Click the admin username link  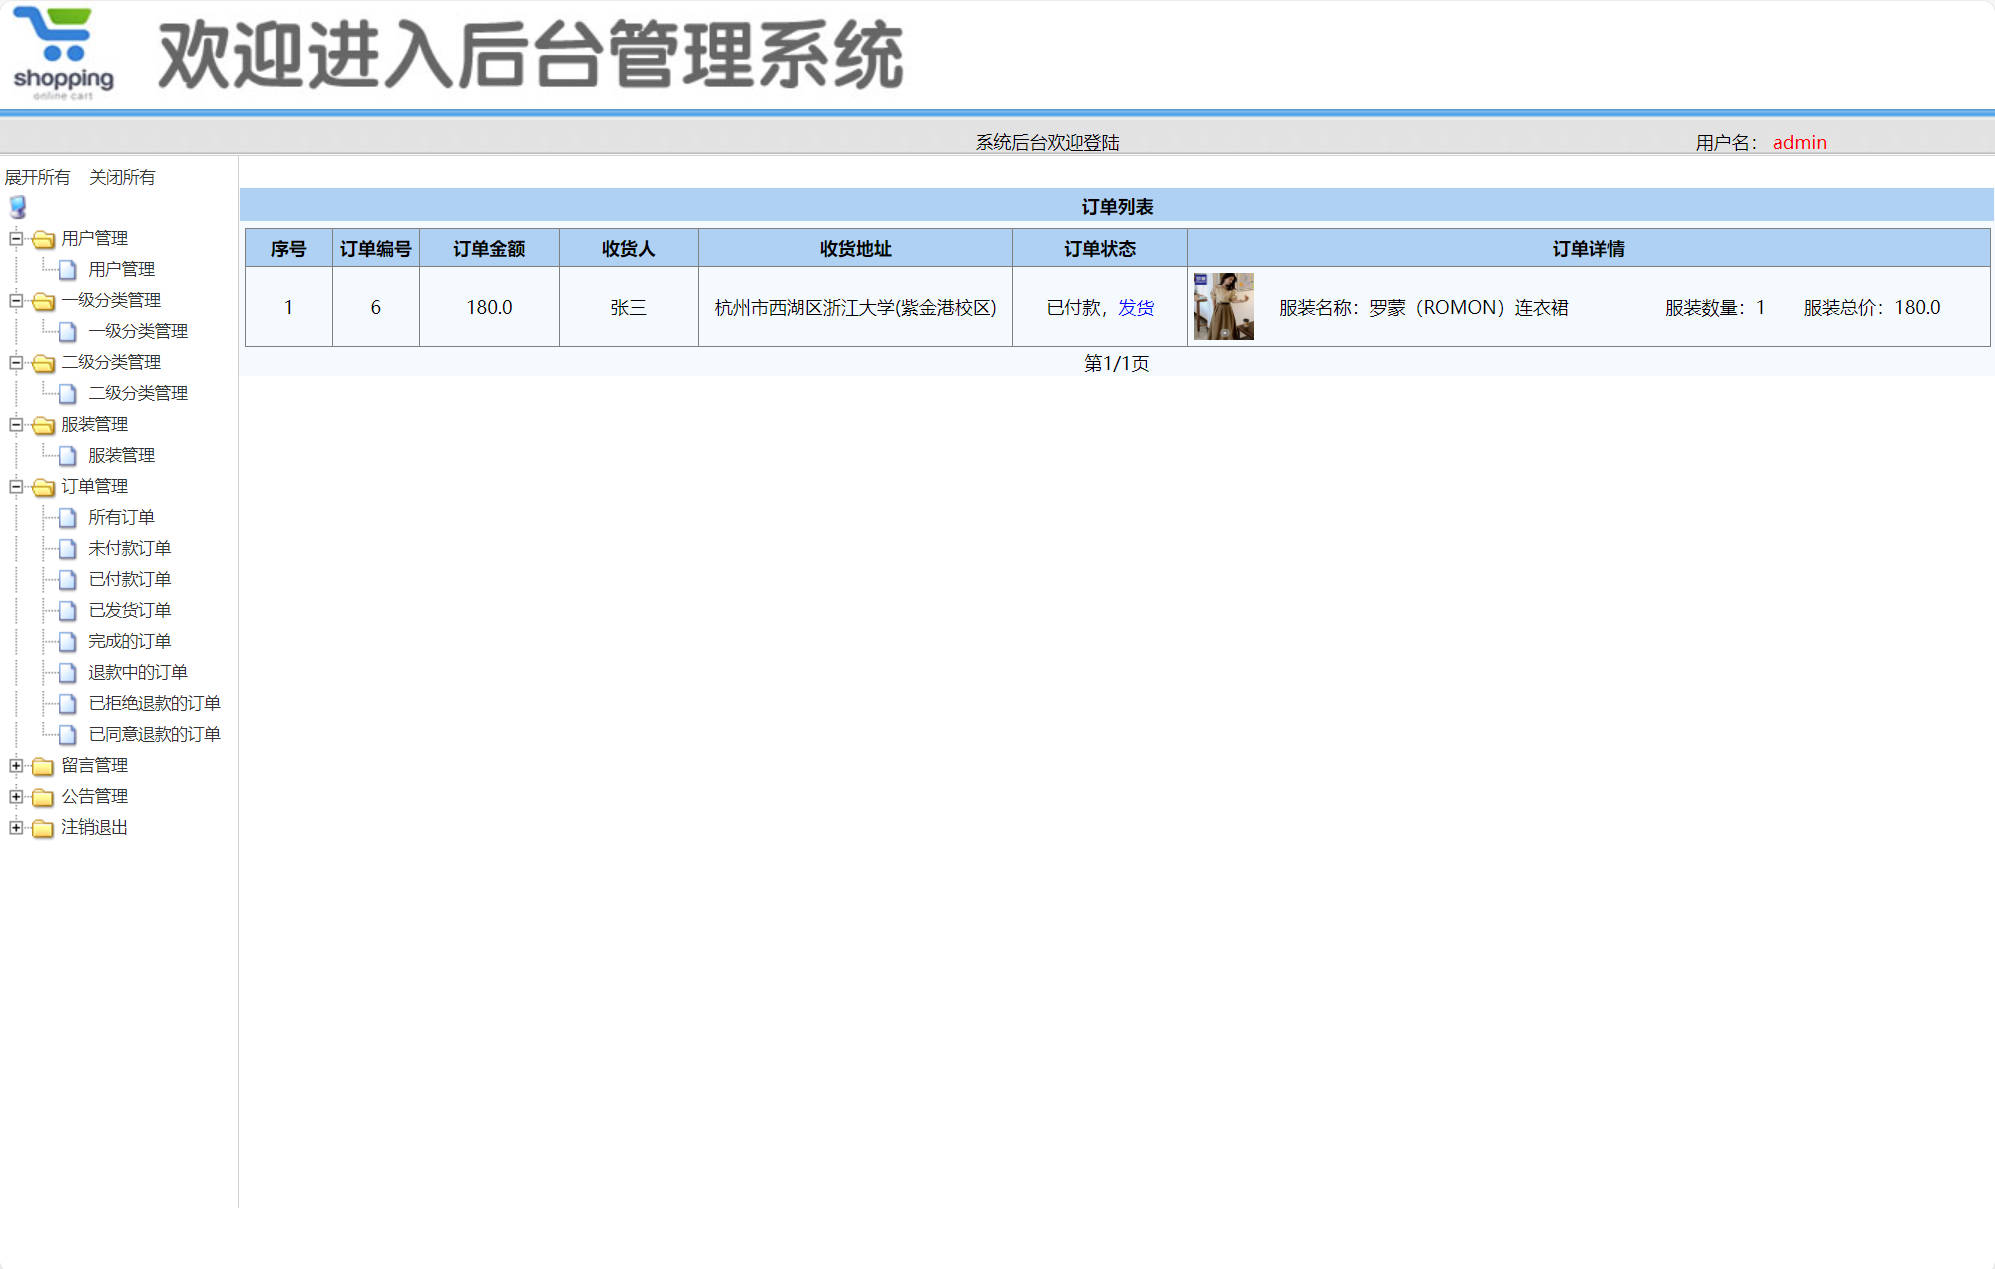1798,142
